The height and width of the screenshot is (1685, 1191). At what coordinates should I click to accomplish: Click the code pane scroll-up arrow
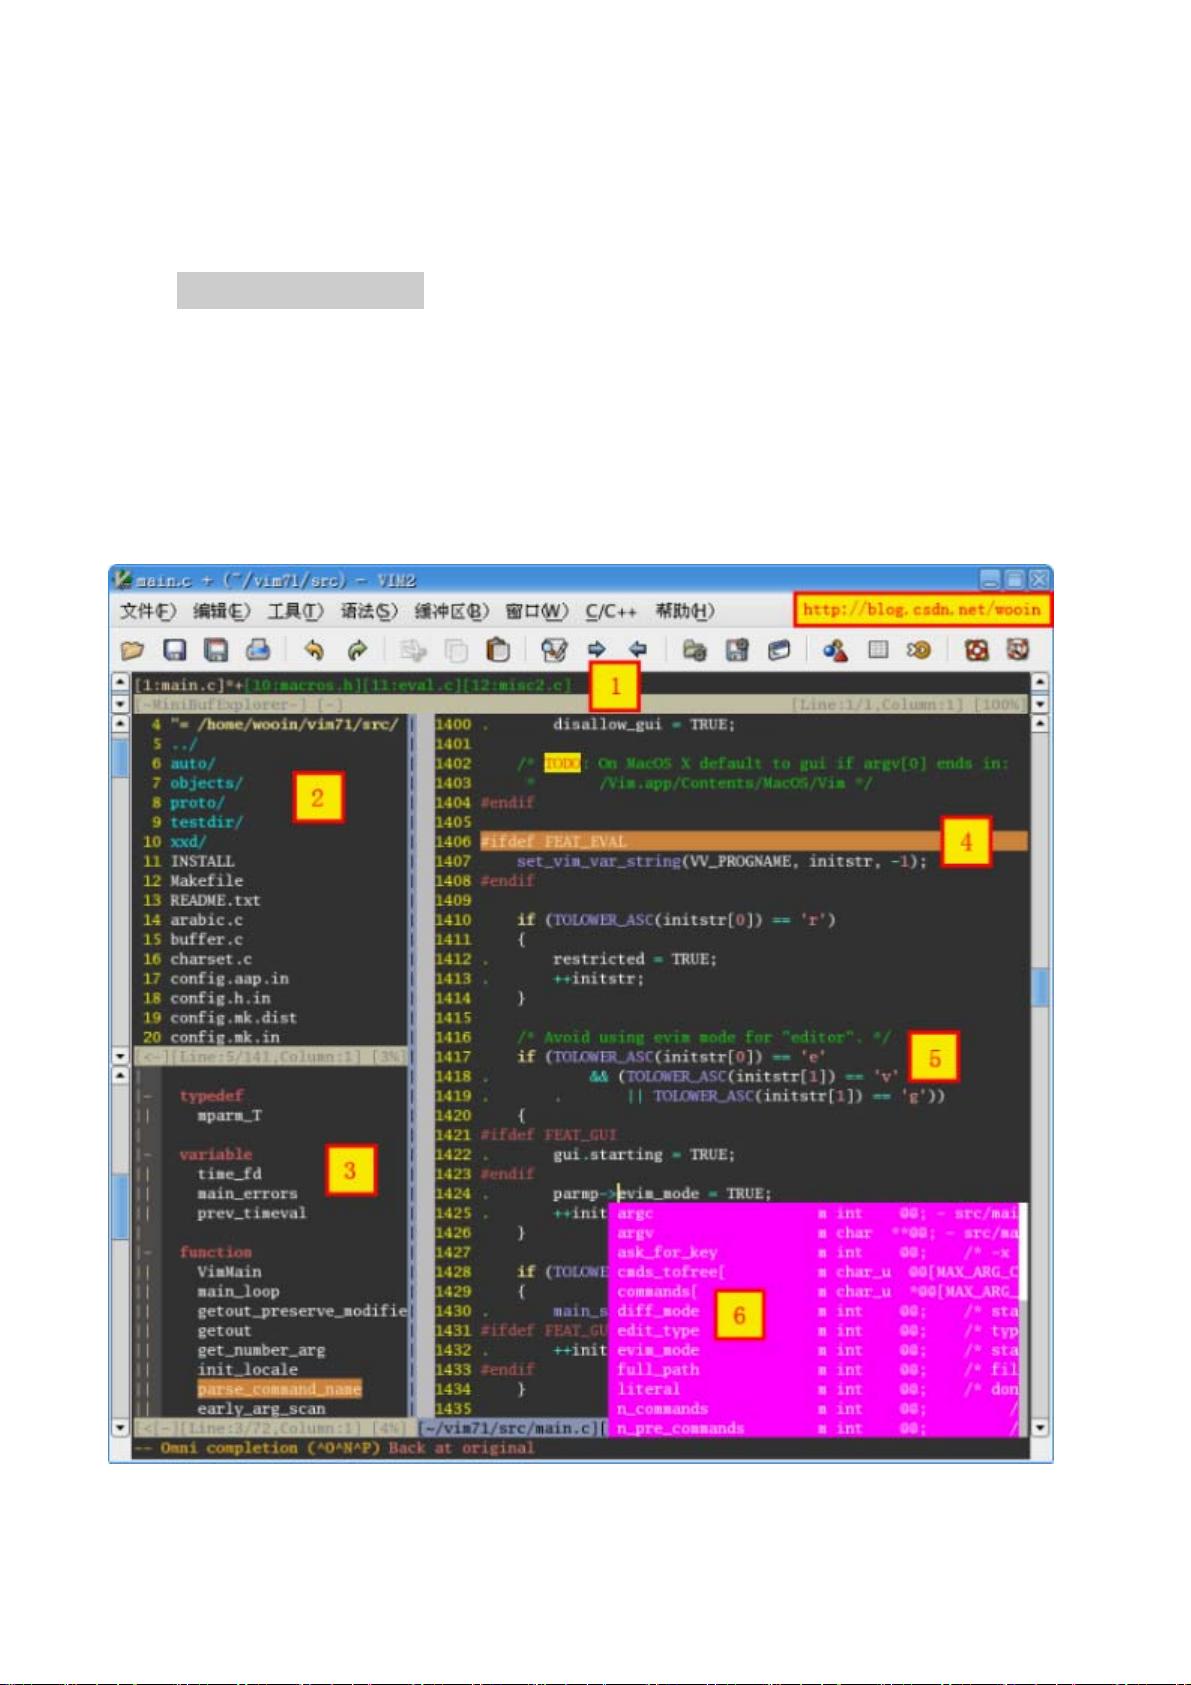(1040, 723)
